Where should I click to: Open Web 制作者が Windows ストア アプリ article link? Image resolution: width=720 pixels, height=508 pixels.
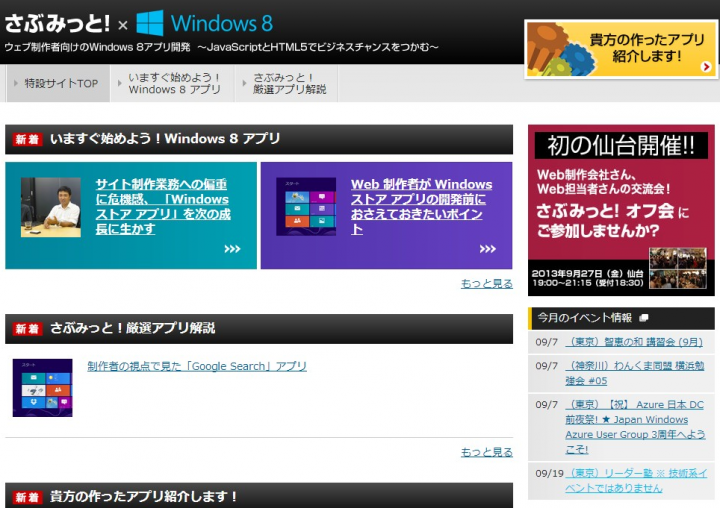point(422,207)
